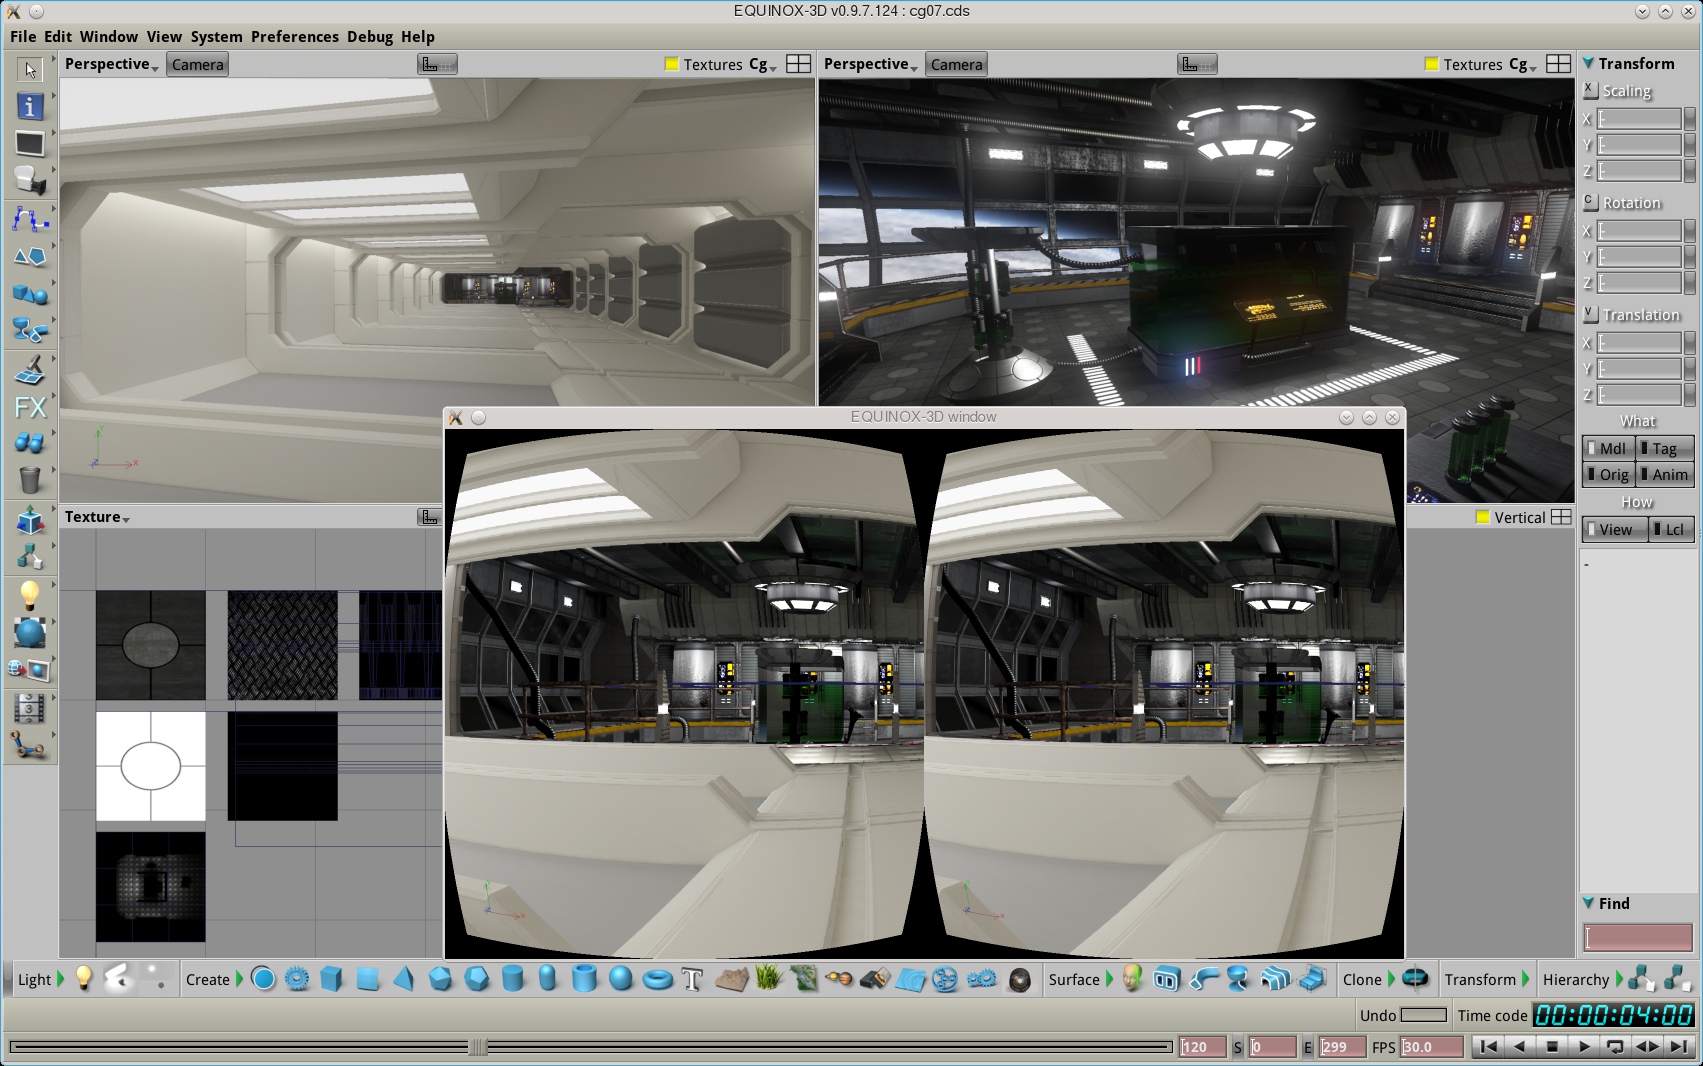Image resolution: width=1703 pixels, height=1066 pixels.
Task: Click the timeline slider handle
Action: pyautogui.click(x=478, y=1047)
